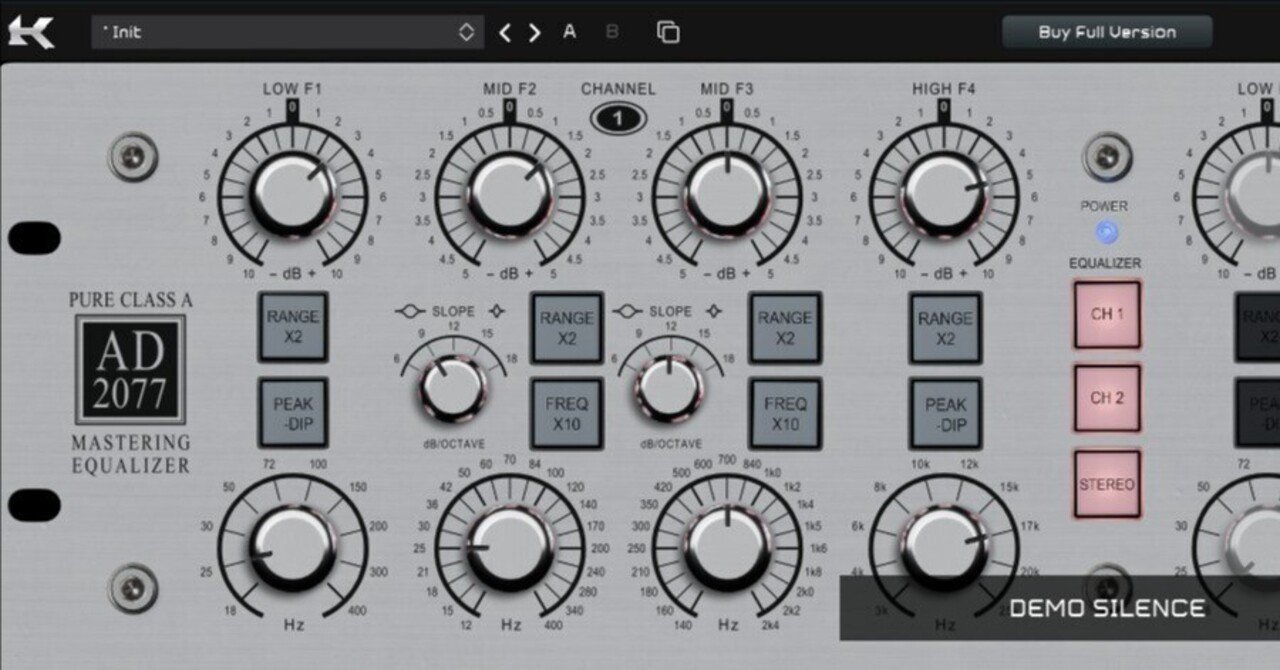Click the MID F2 frequency Hz knob

pyautogui.click(x=510, y=549)
